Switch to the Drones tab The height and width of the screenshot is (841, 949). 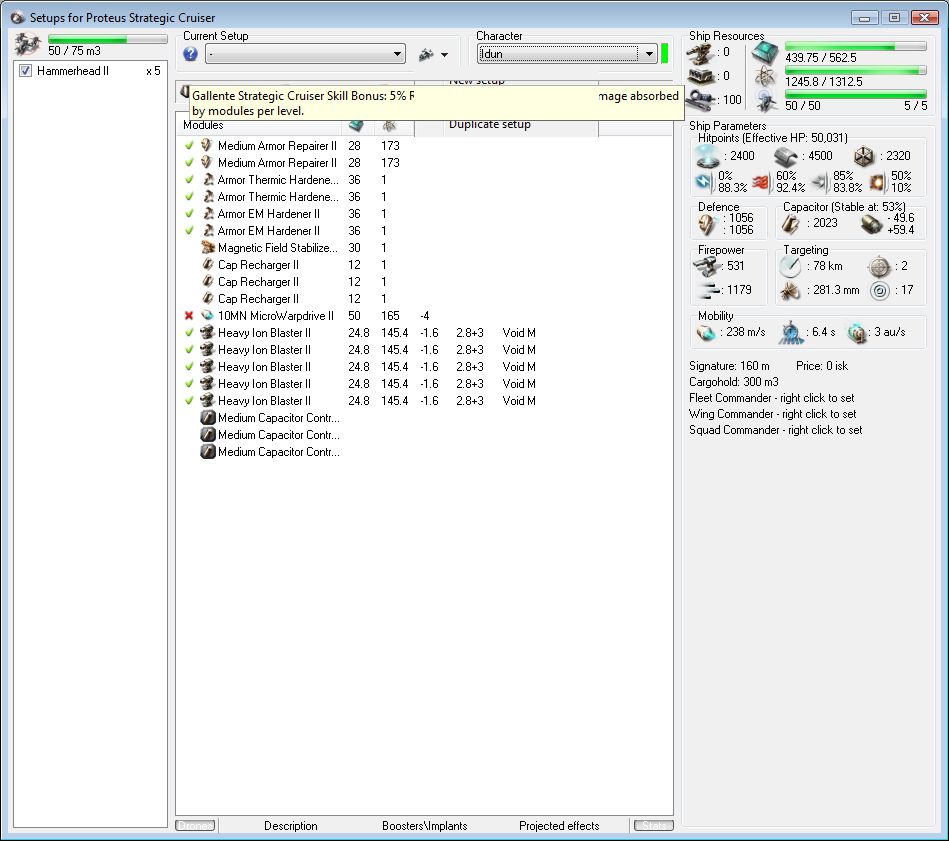pyautogui.click(x=195, y=826)
